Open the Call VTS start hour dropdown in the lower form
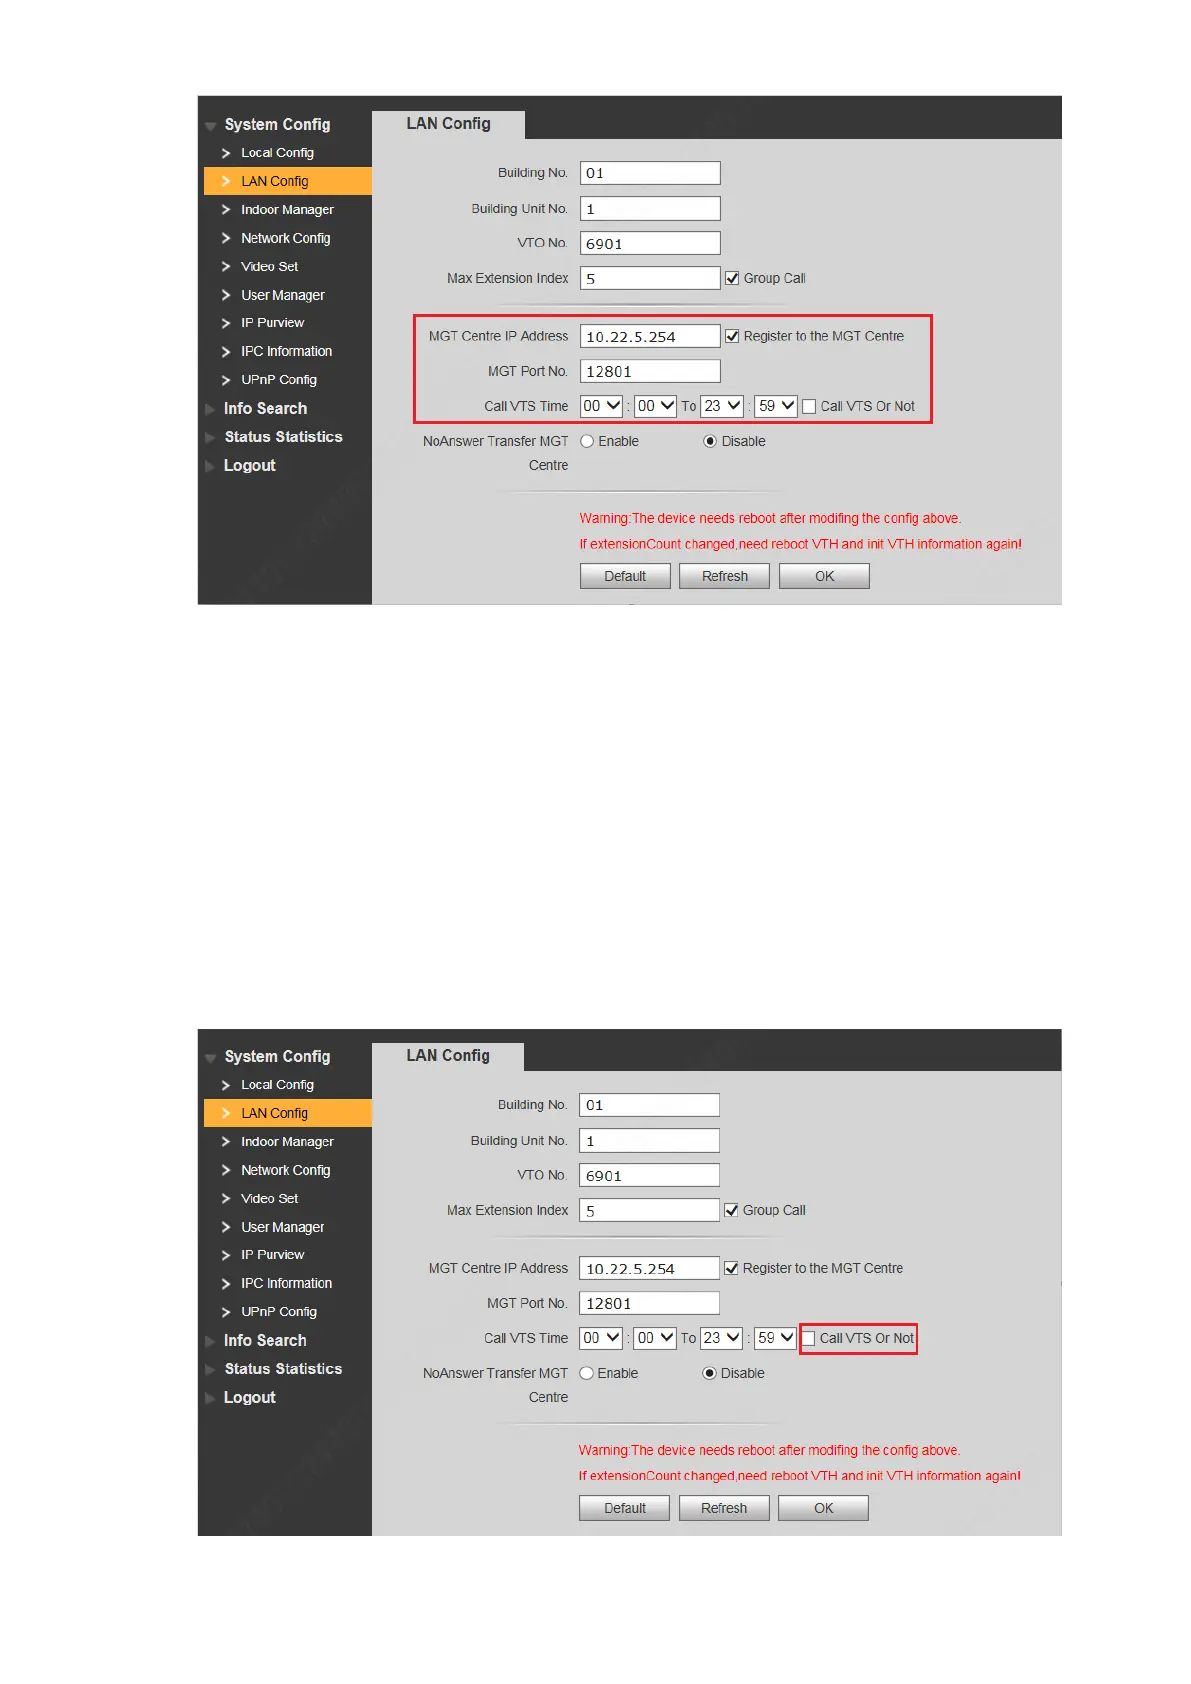Image resolution: width=1191 pixels, height=1684 pixels. tap(601, 1338)
